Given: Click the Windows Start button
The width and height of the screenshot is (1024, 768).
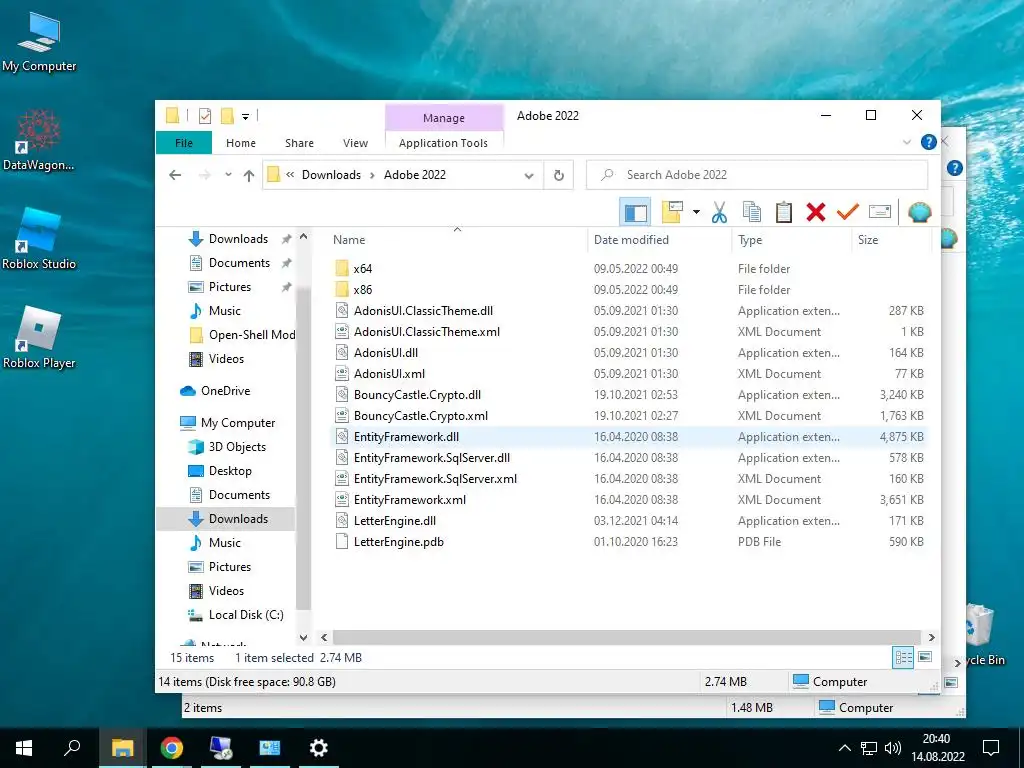Looking at the screenshot, I should pyautogui.click(x=24, y=748).
